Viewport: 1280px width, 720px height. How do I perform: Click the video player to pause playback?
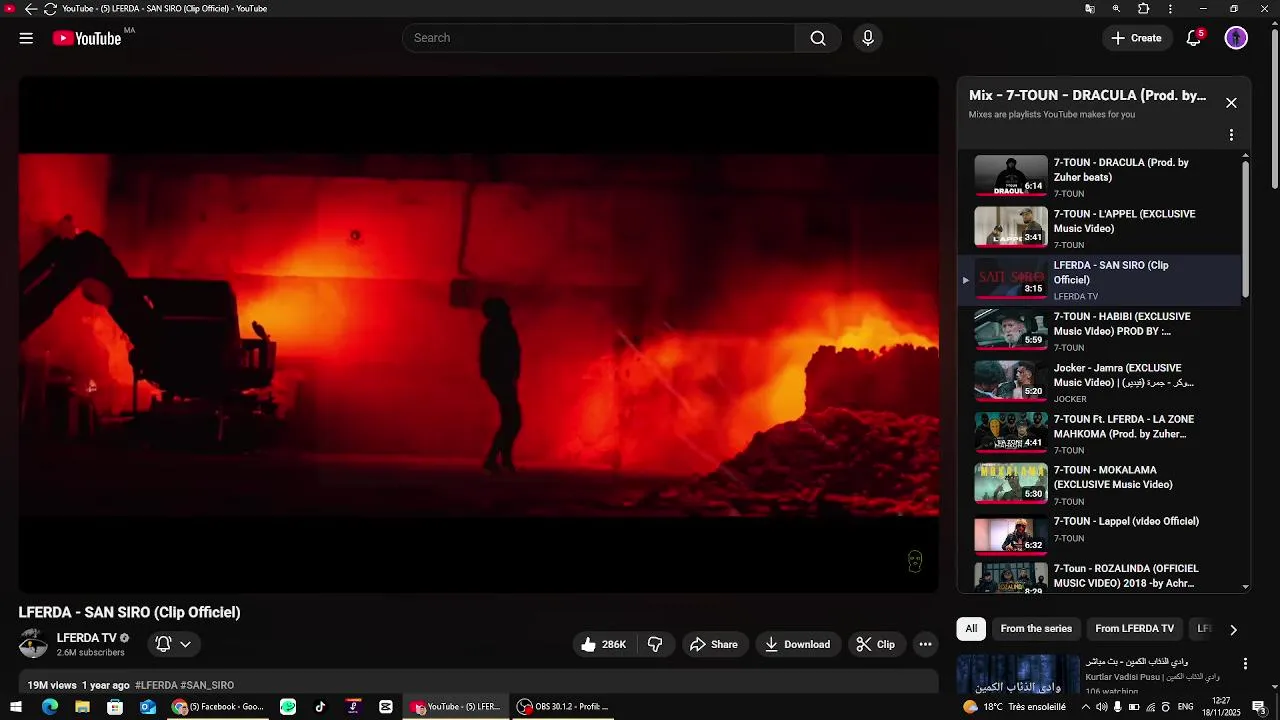pyautogui.click(x=478, y=335)
